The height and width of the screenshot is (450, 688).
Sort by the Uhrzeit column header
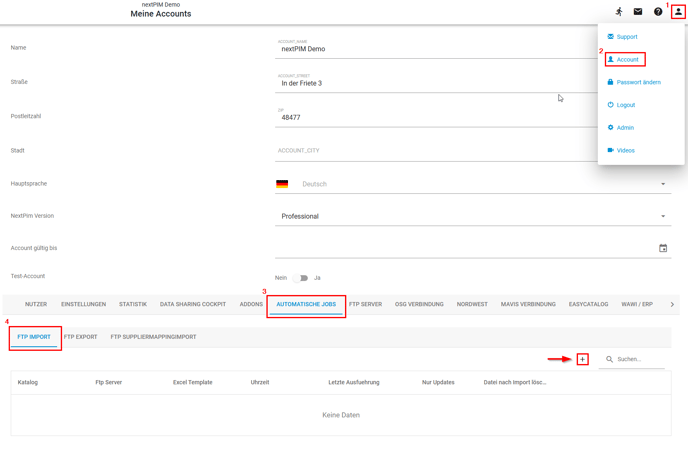tap(260, 382)
